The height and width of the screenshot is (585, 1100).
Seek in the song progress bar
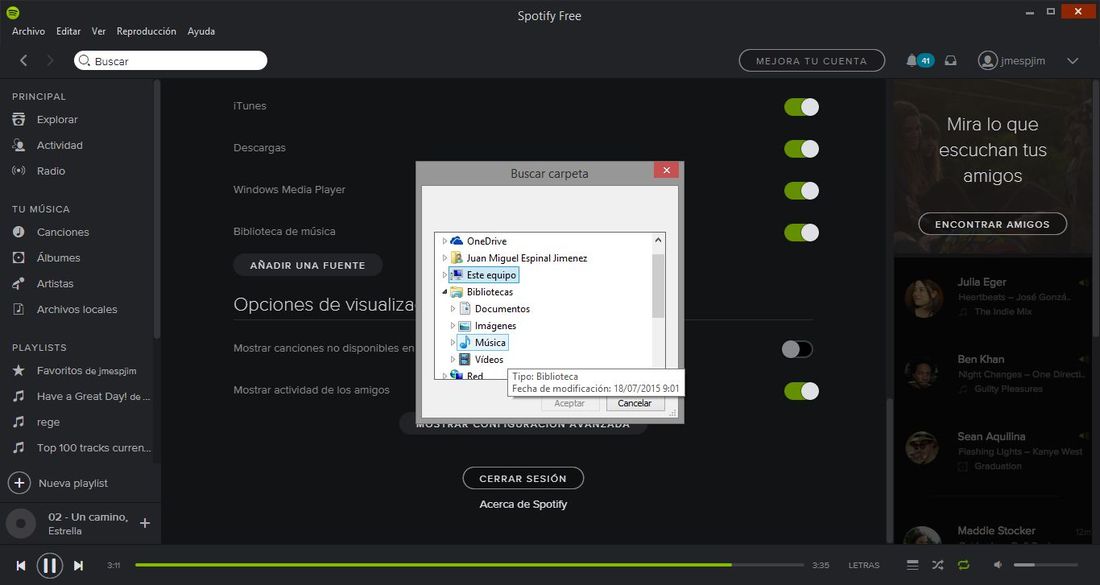point(469,565)
